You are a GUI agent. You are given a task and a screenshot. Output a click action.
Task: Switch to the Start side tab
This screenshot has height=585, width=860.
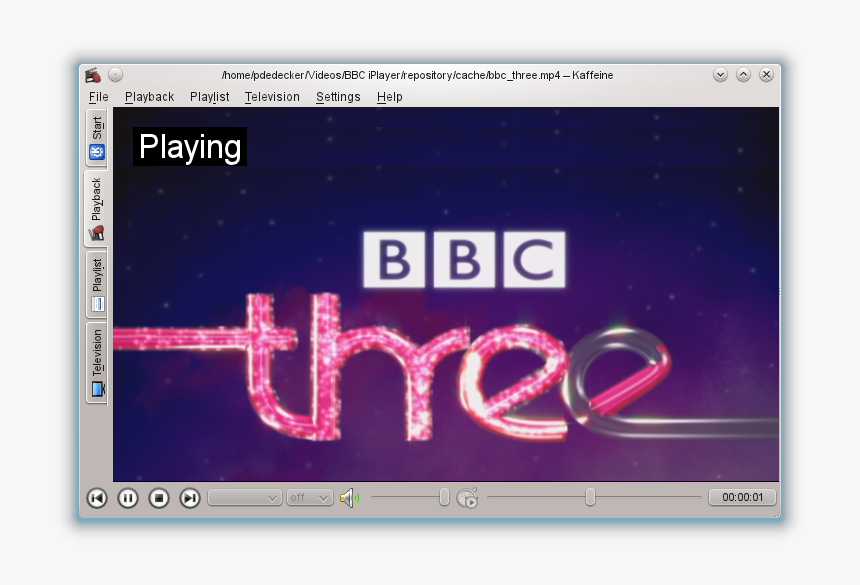(x=97, y=138)
